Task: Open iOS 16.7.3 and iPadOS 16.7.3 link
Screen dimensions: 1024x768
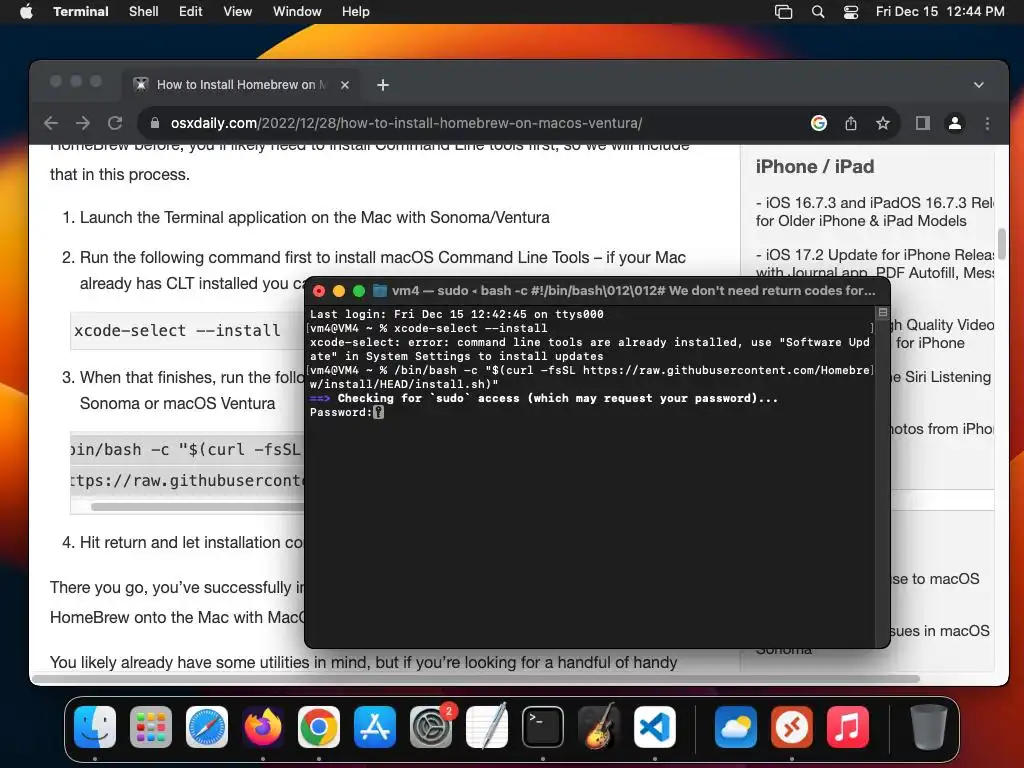Action: 874,212
